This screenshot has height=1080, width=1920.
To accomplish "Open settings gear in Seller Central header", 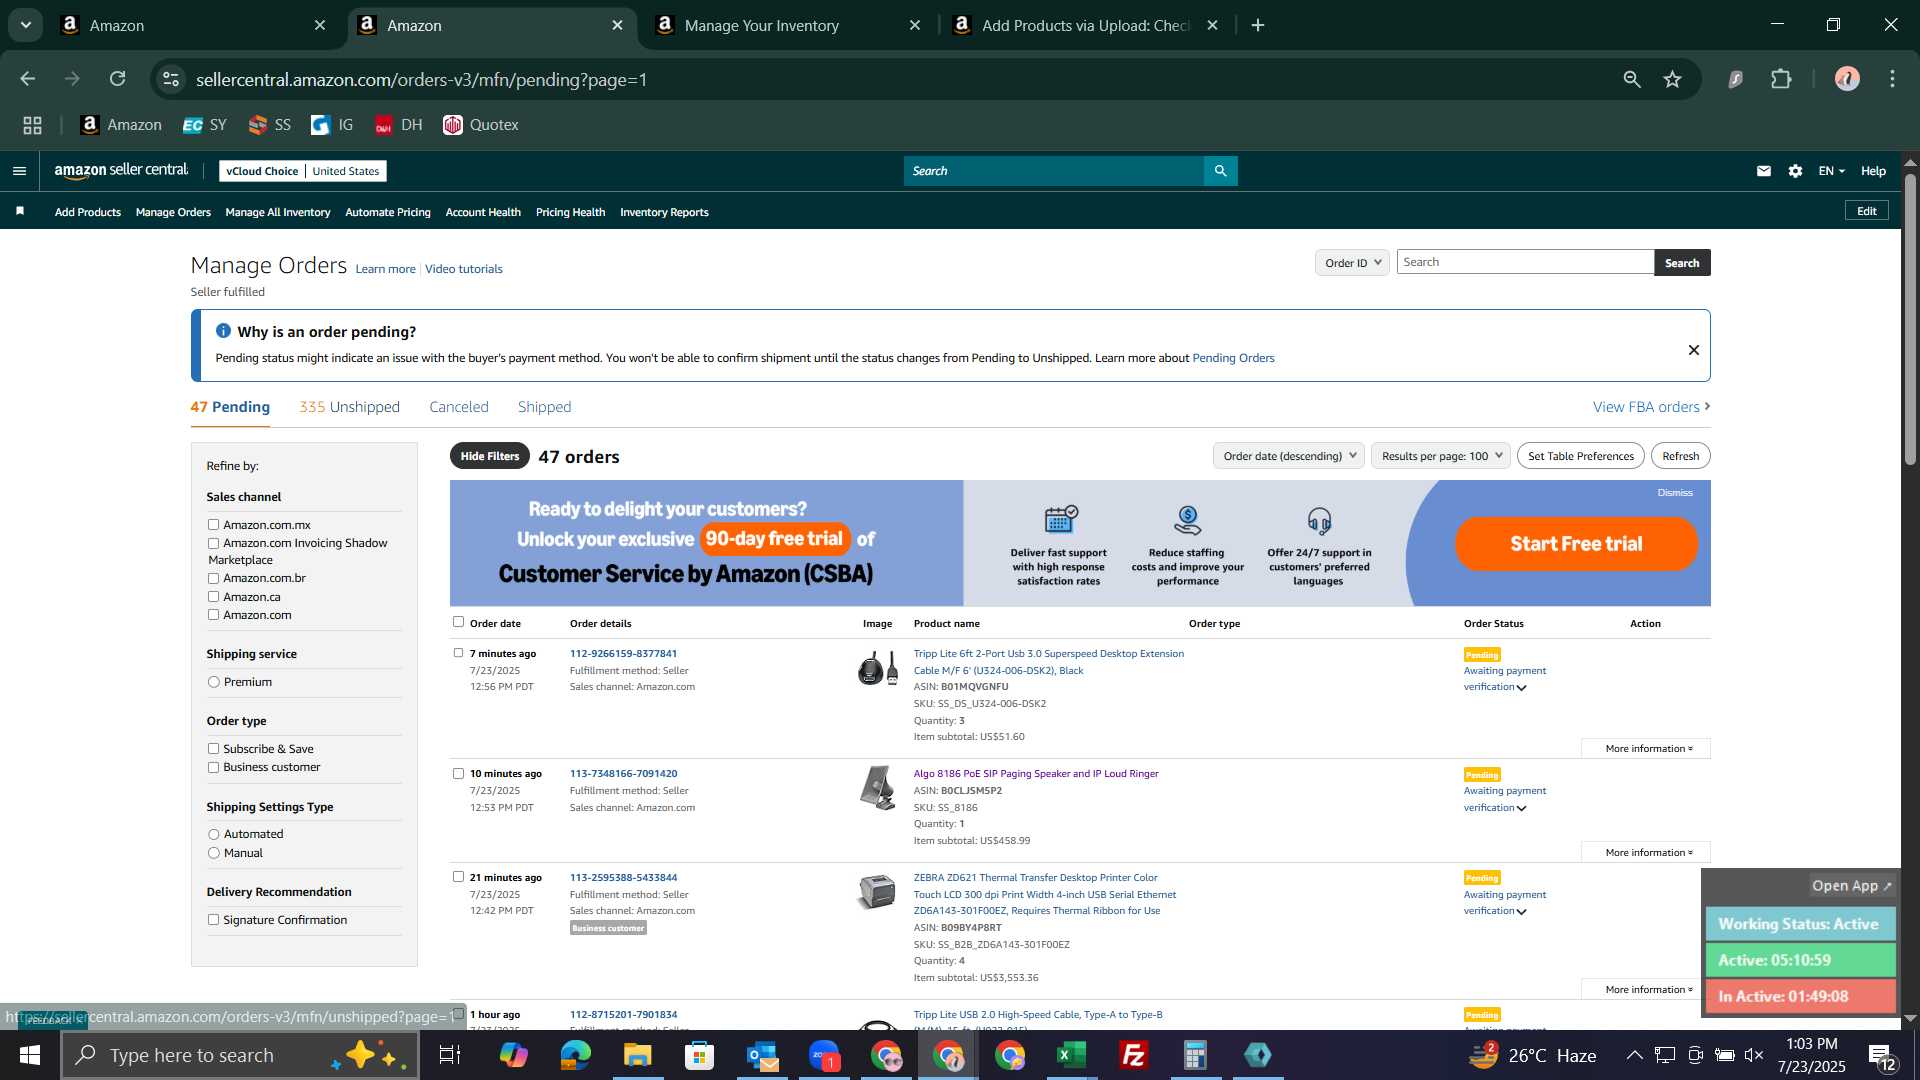I will coord(1796,171).
